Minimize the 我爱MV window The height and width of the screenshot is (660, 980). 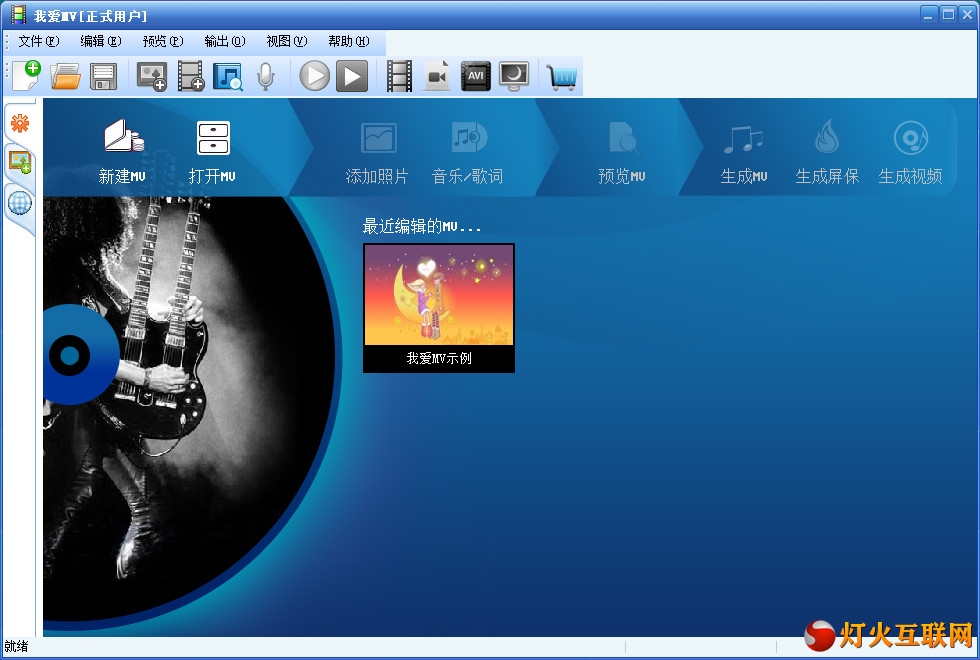click(x=929, y=14)
